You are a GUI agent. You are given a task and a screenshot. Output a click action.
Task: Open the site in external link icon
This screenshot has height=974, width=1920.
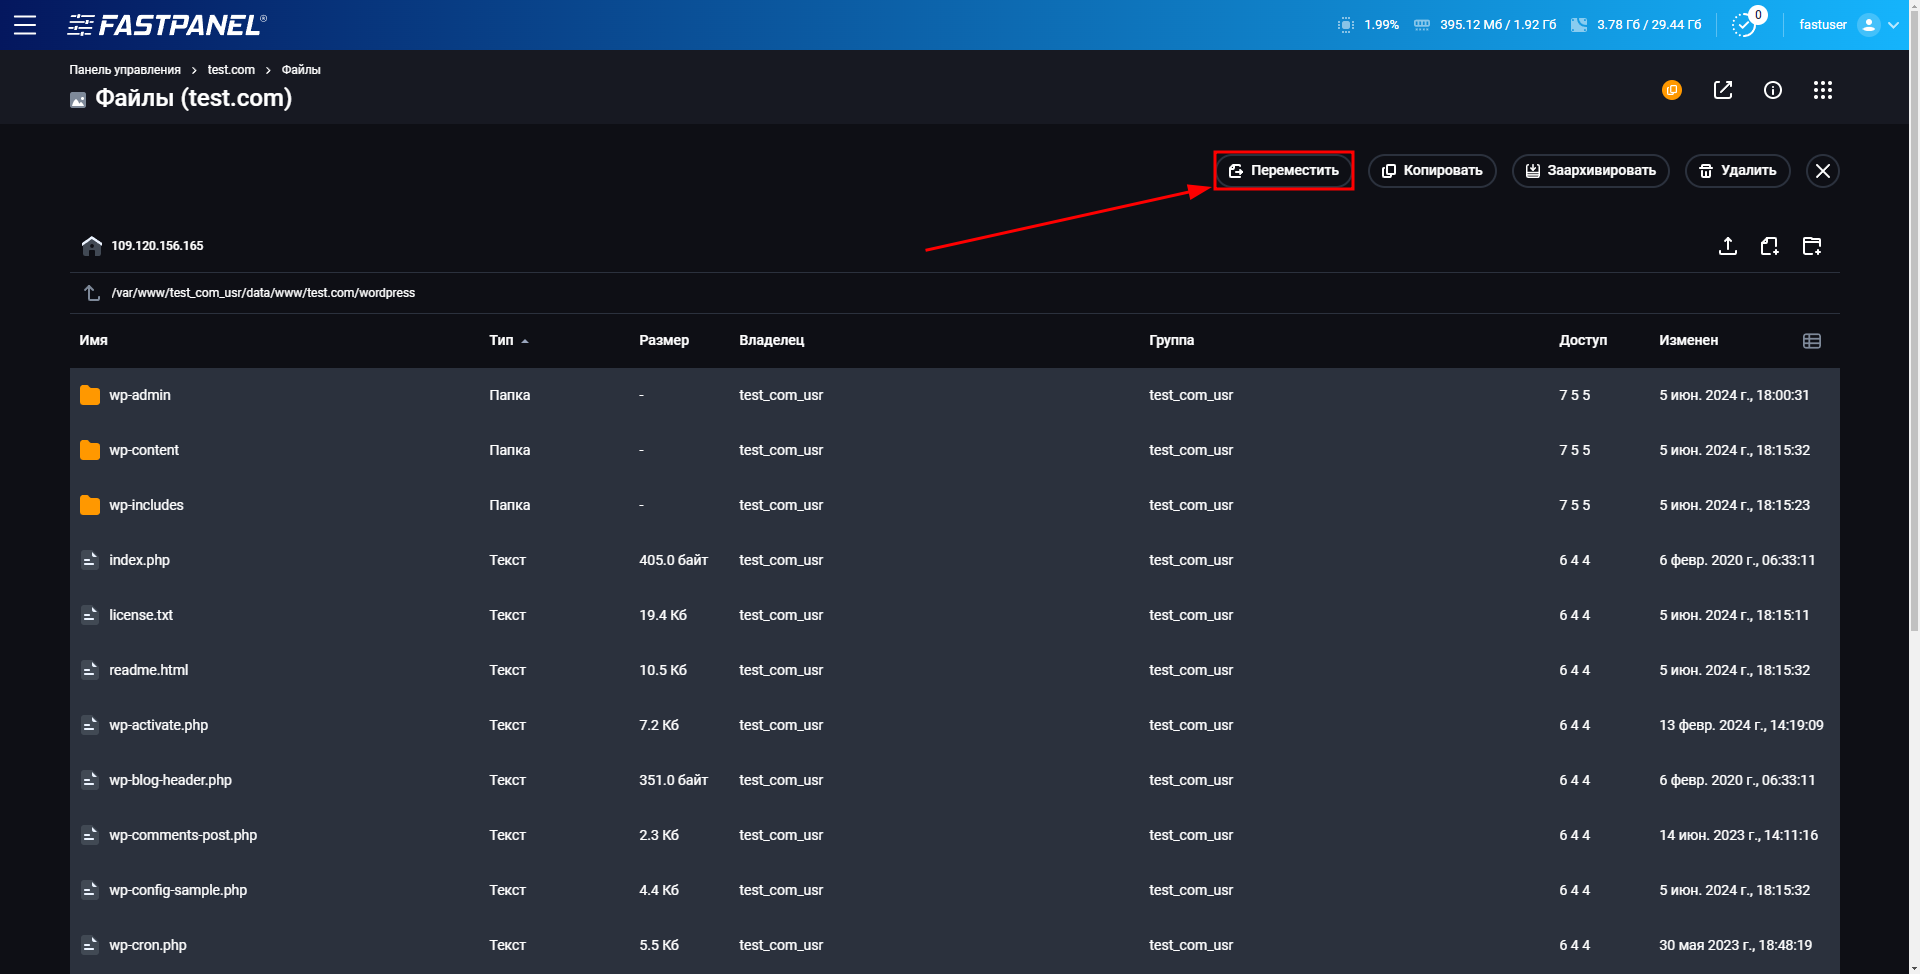tap(1723, 90)
